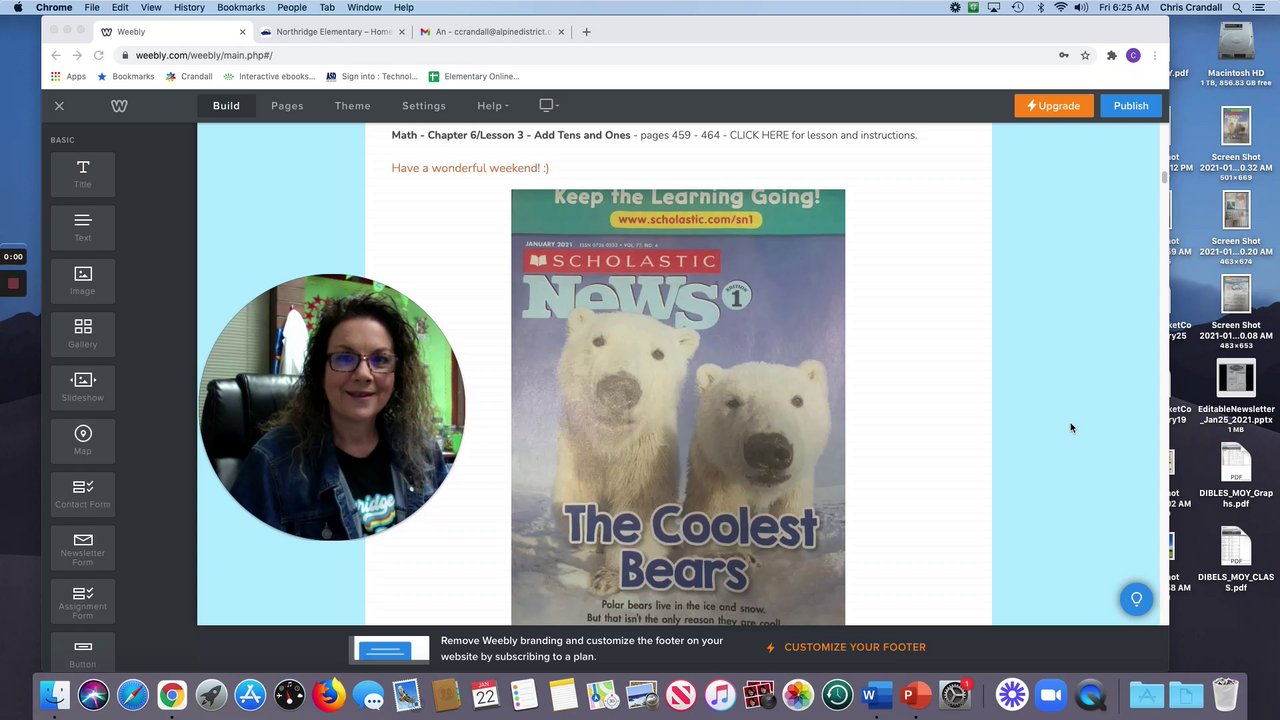Open the Help dropdown menu

[x=492, y=106]
